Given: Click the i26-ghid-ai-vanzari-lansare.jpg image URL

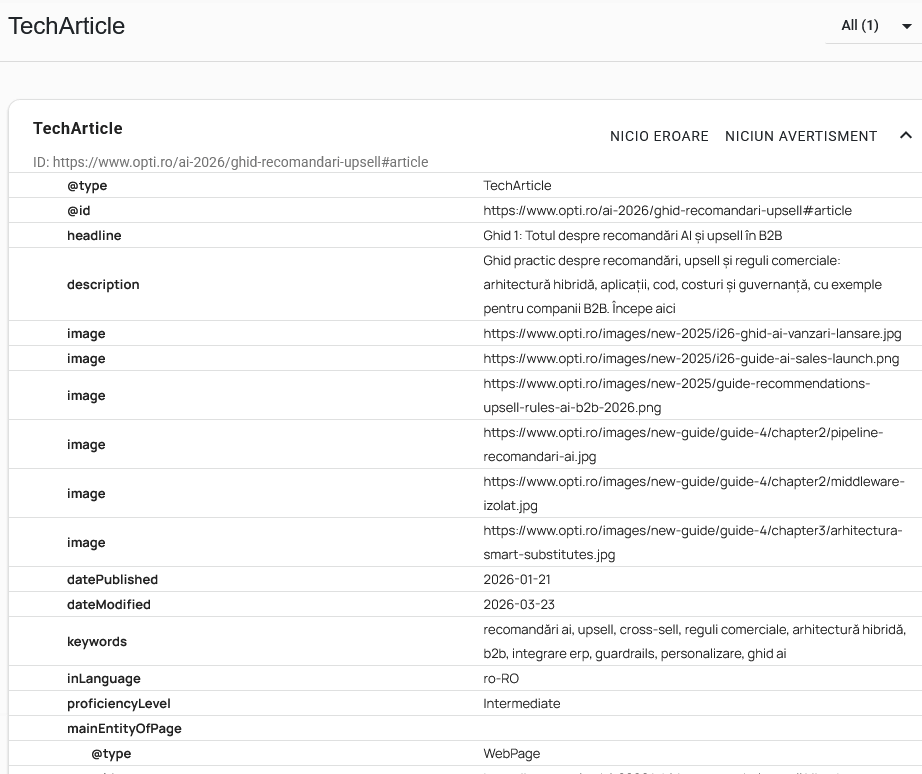Looking at the screenshot, I should 692,333.
